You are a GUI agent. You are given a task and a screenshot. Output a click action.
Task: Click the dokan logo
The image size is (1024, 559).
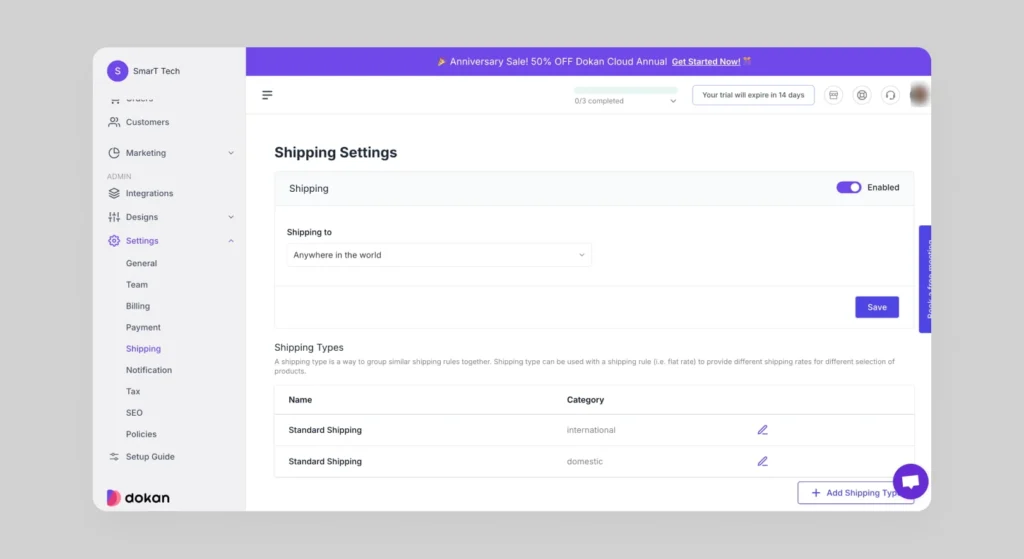(138, 498)
